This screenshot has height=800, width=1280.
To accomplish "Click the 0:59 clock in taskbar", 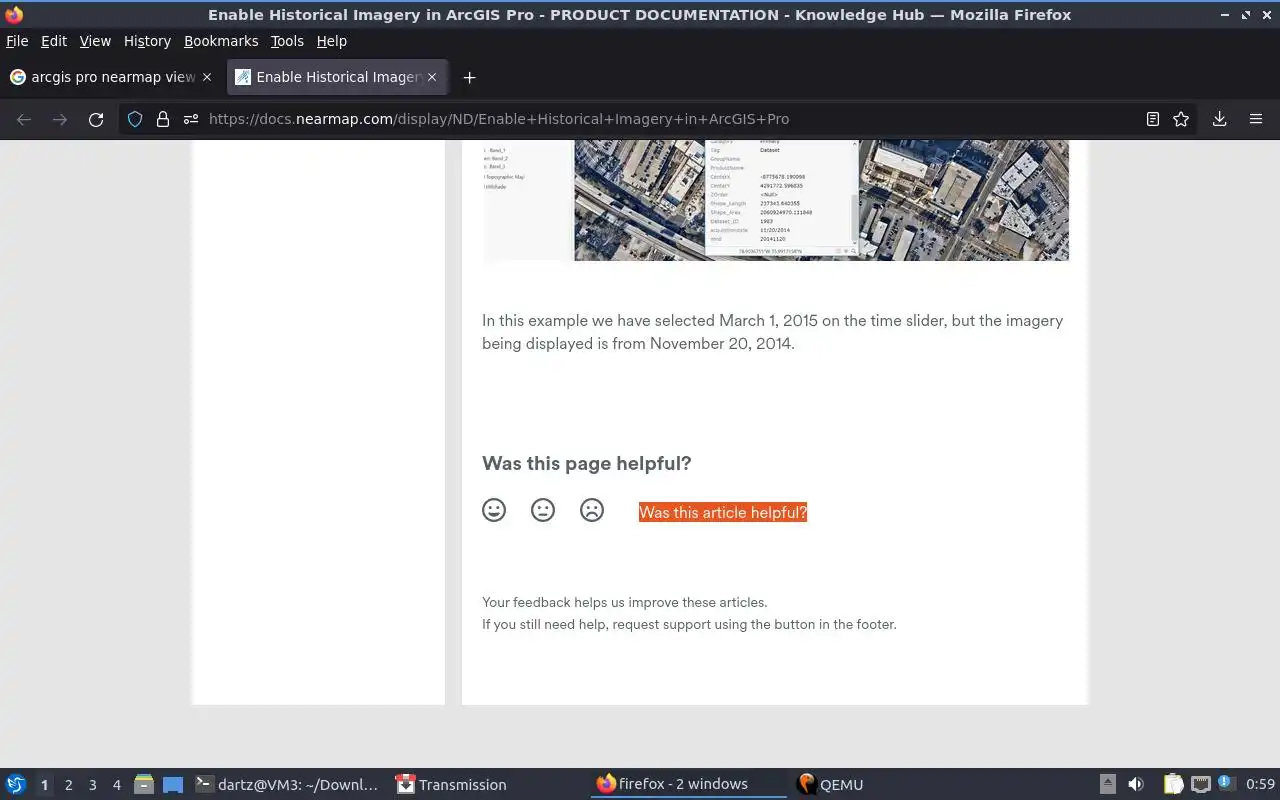I will click(1260, 785).
